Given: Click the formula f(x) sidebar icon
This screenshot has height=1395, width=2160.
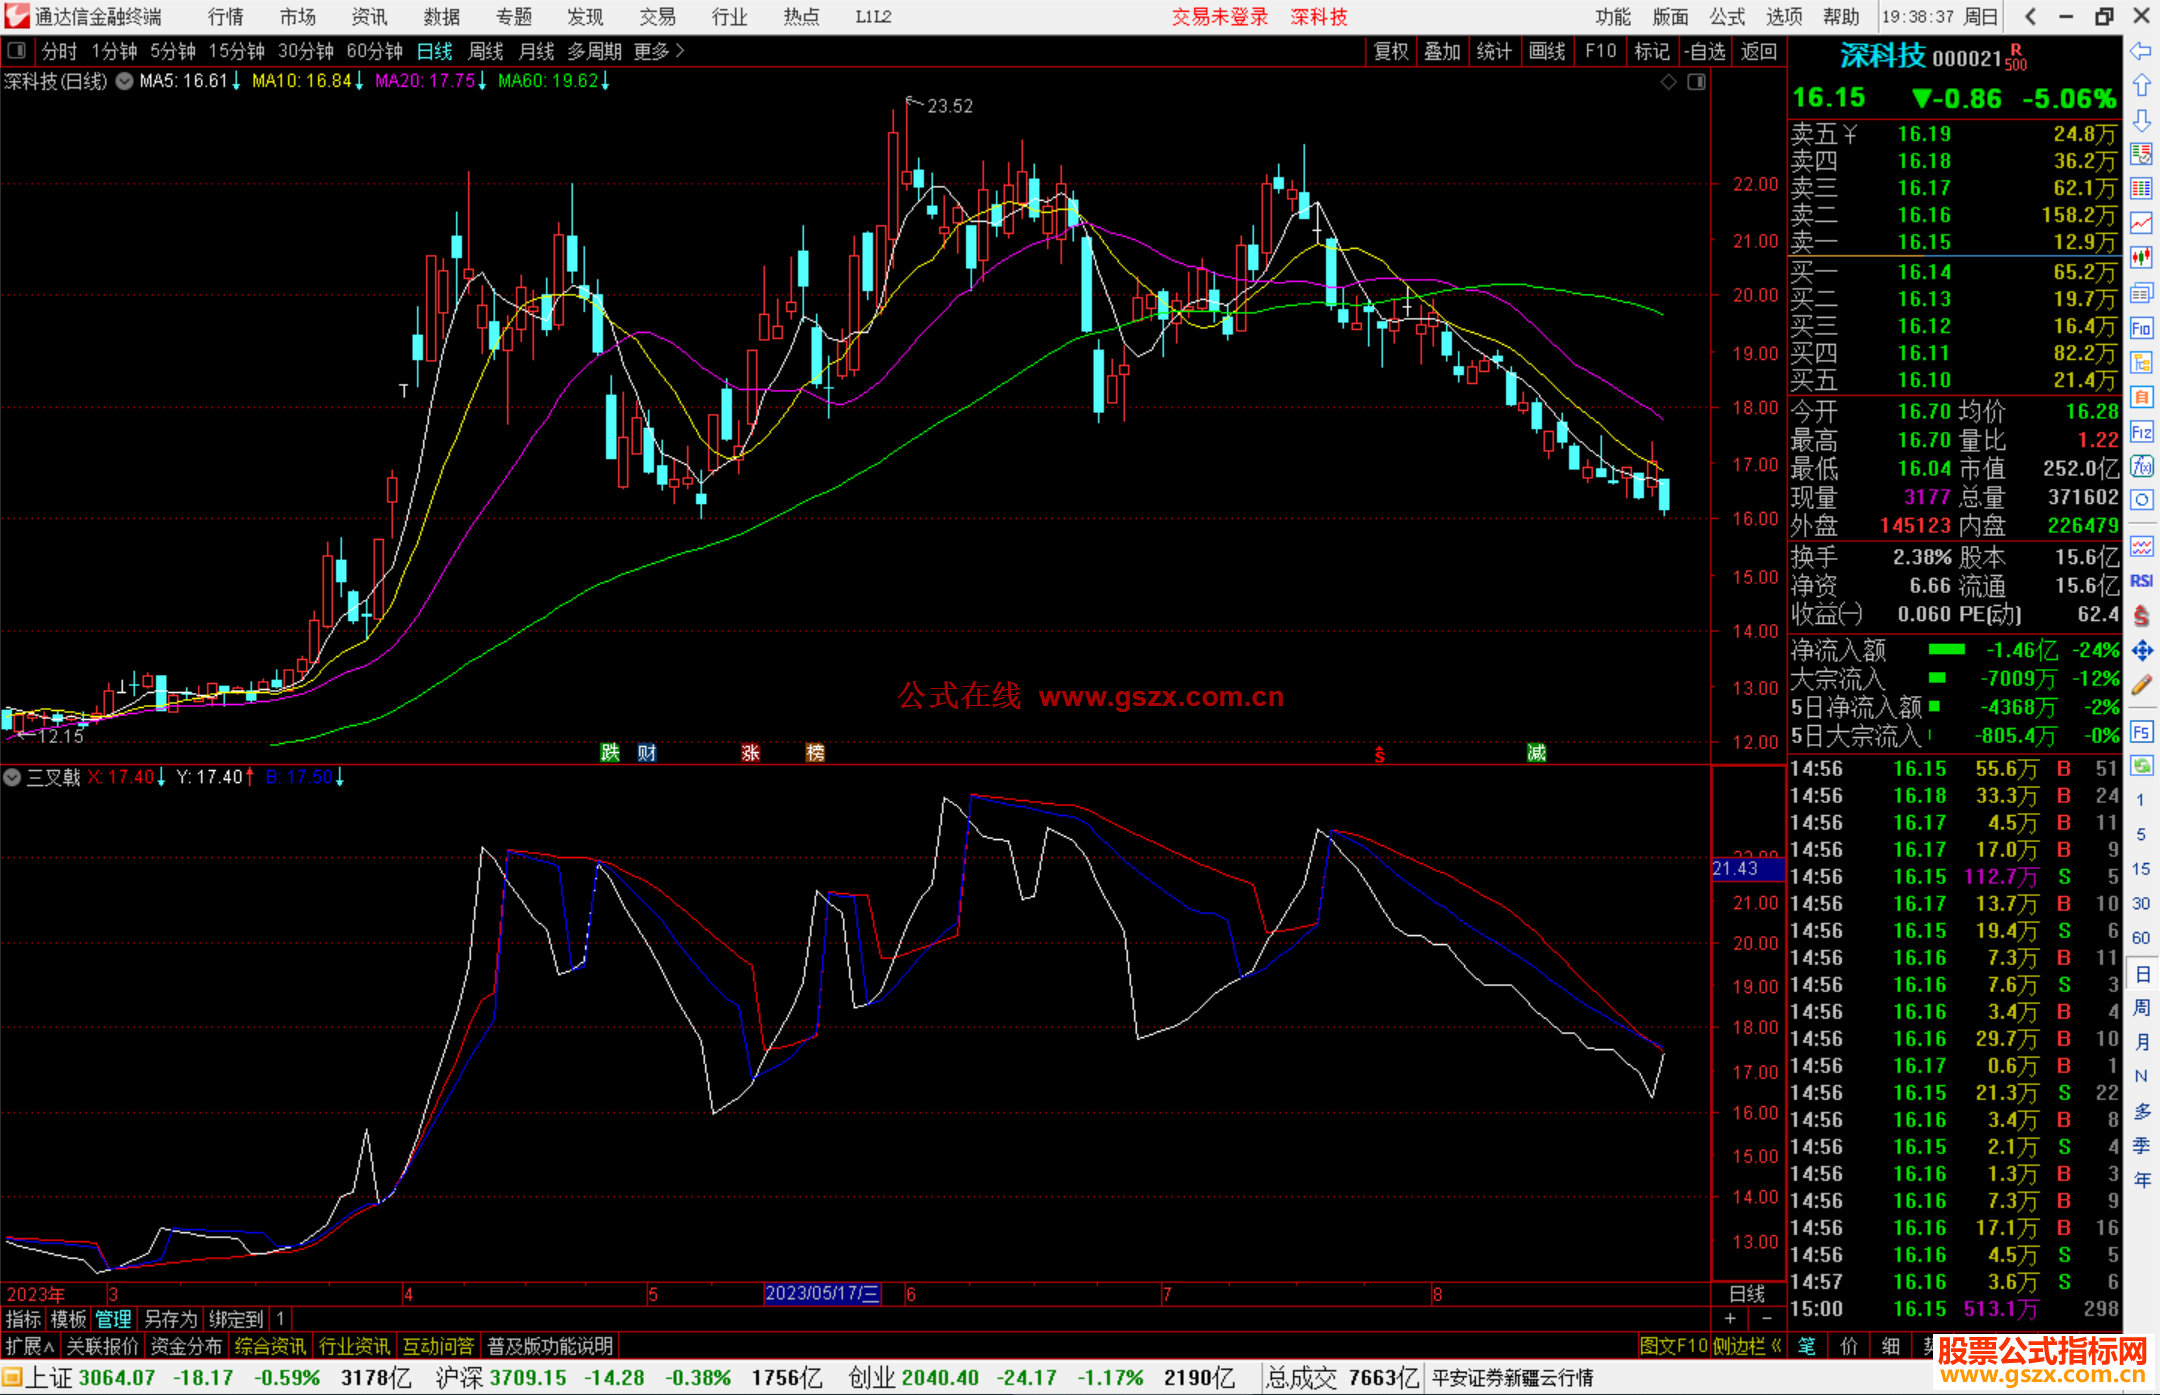Looking at the screenshot, I should 2141,466.
